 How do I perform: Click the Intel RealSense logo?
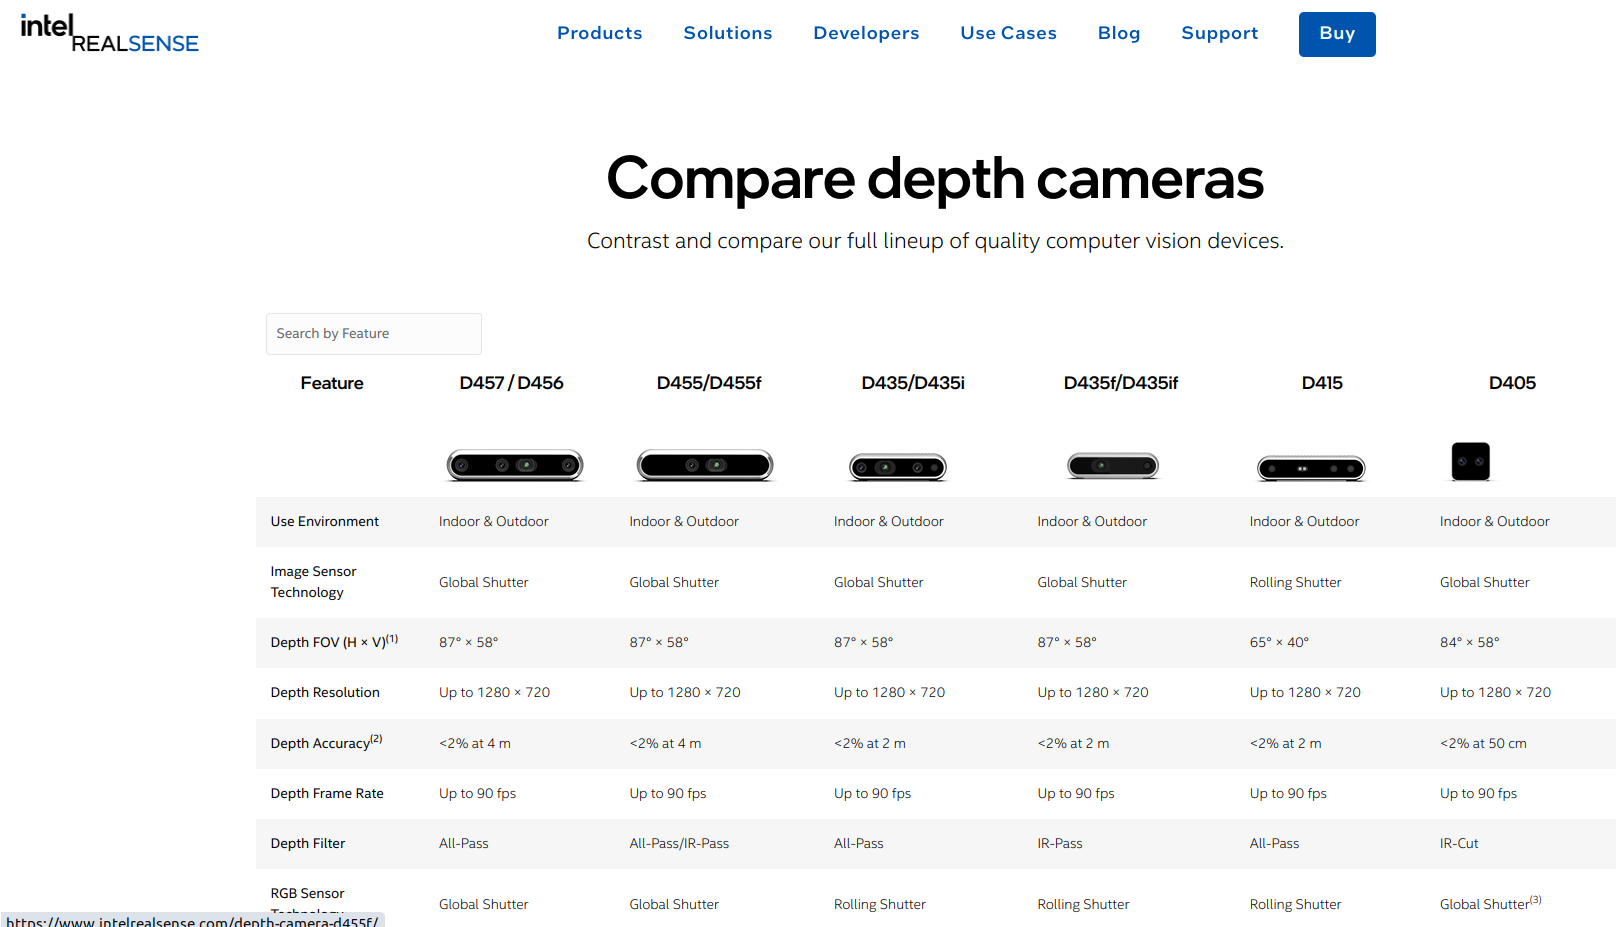coord(109,34)
